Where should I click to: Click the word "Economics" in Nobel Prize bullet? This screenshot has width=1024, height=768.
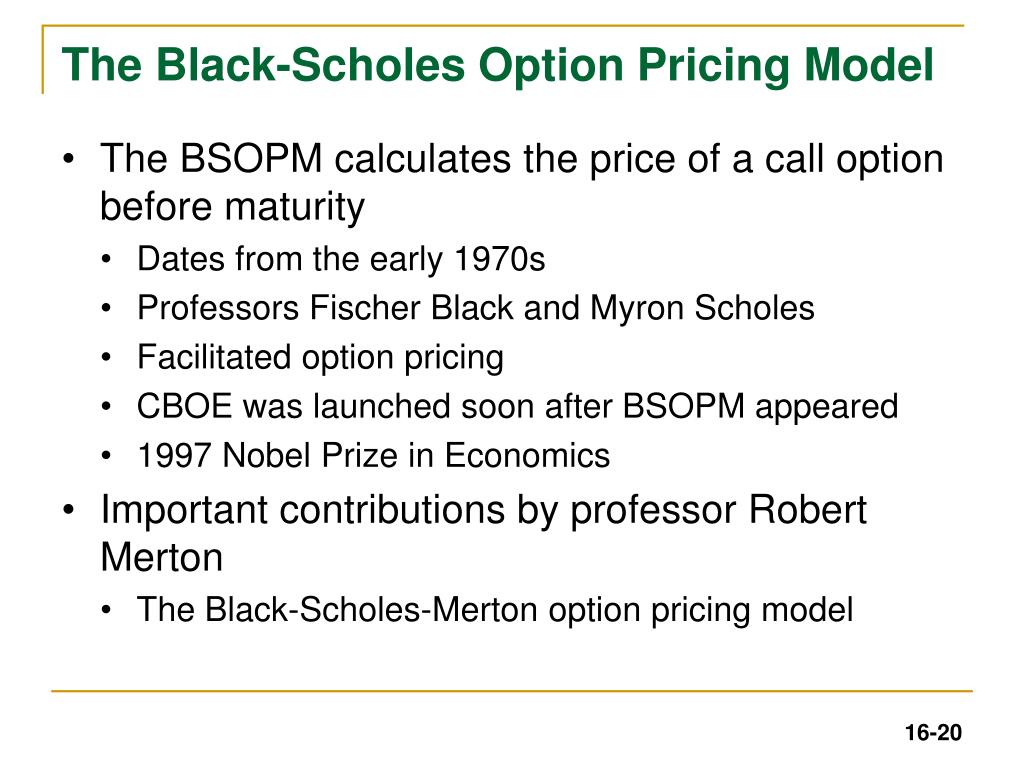coord(527,456)
